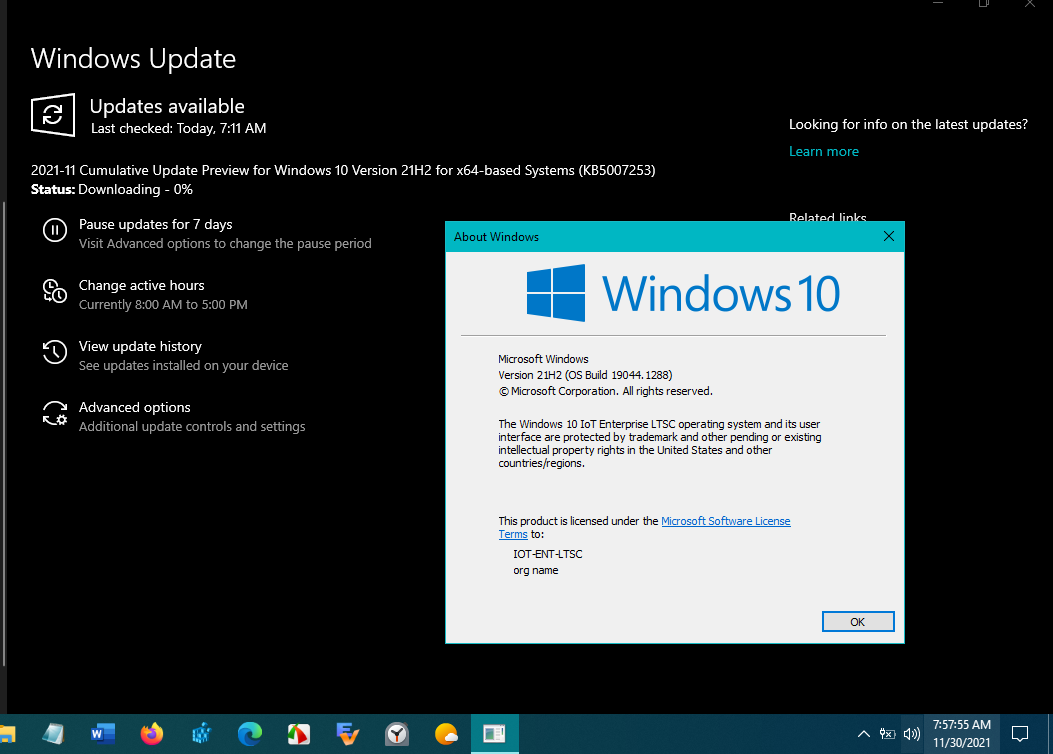Click the 'Currently 8:00 AM to 5:00 PM' text
1053x754 pixels.
[x=163, y=305]
